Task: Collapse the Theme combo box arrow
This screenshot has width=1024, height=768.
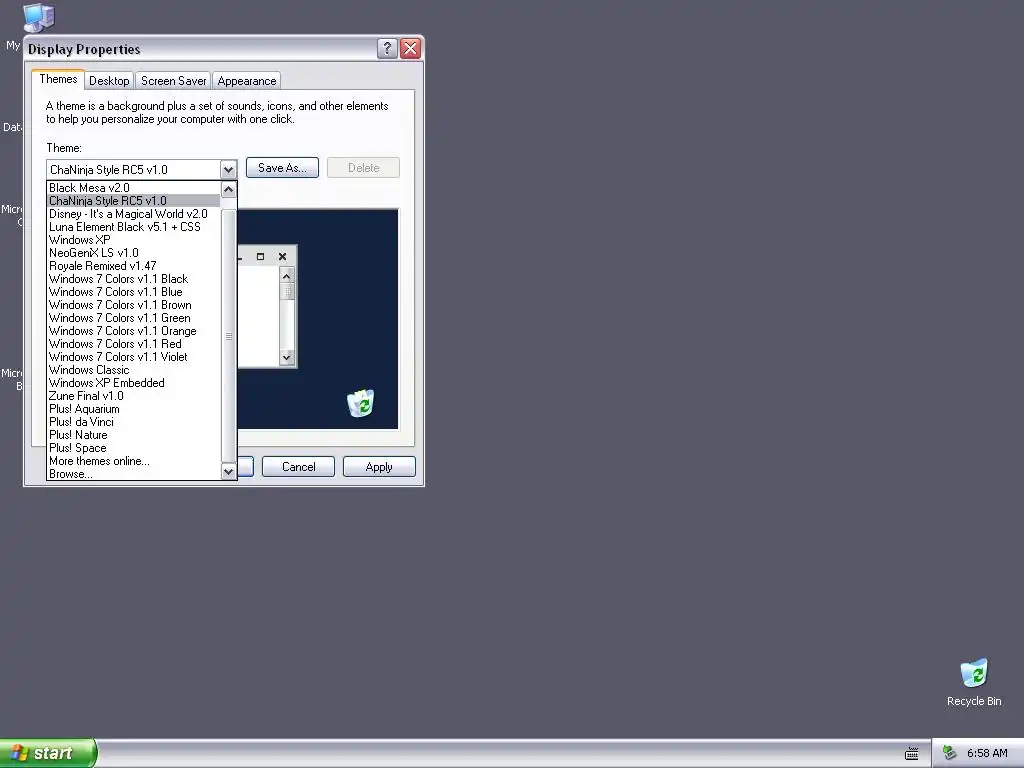Action: [x=228, y=170]
